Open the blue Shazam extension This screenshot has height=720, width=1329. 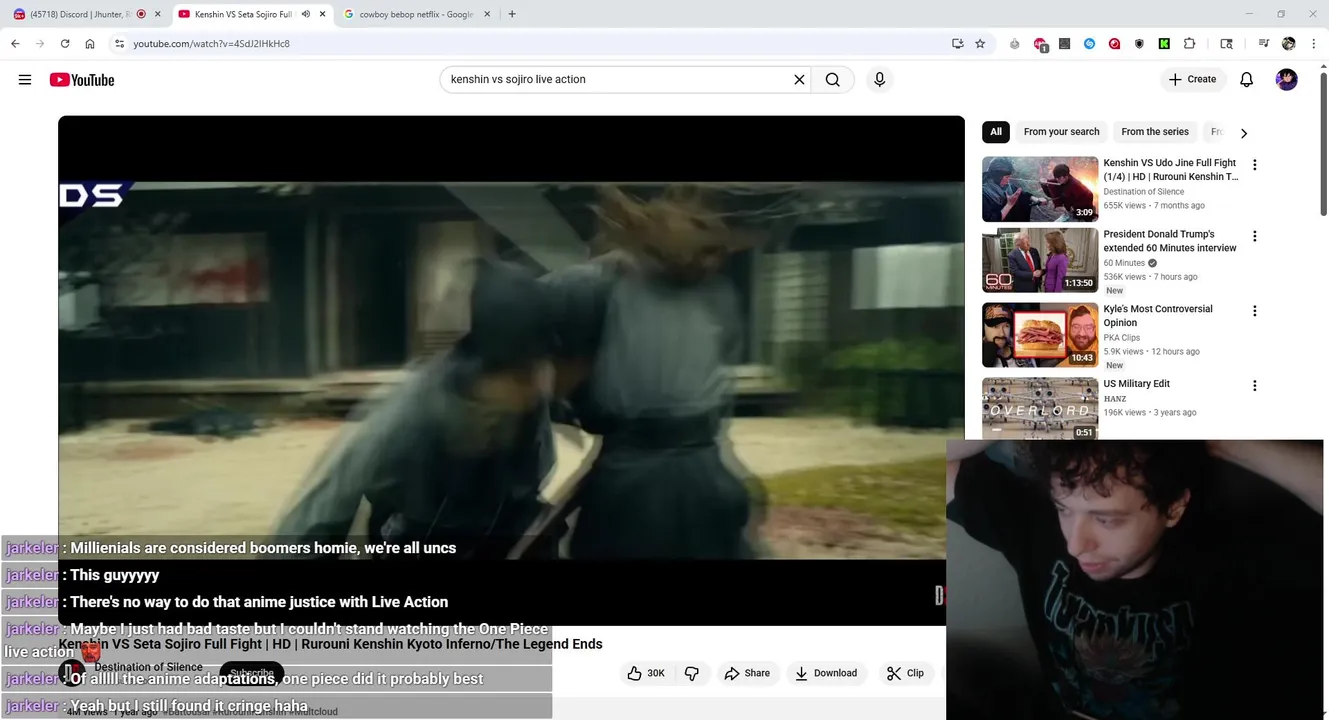(x=1090, y=44)
